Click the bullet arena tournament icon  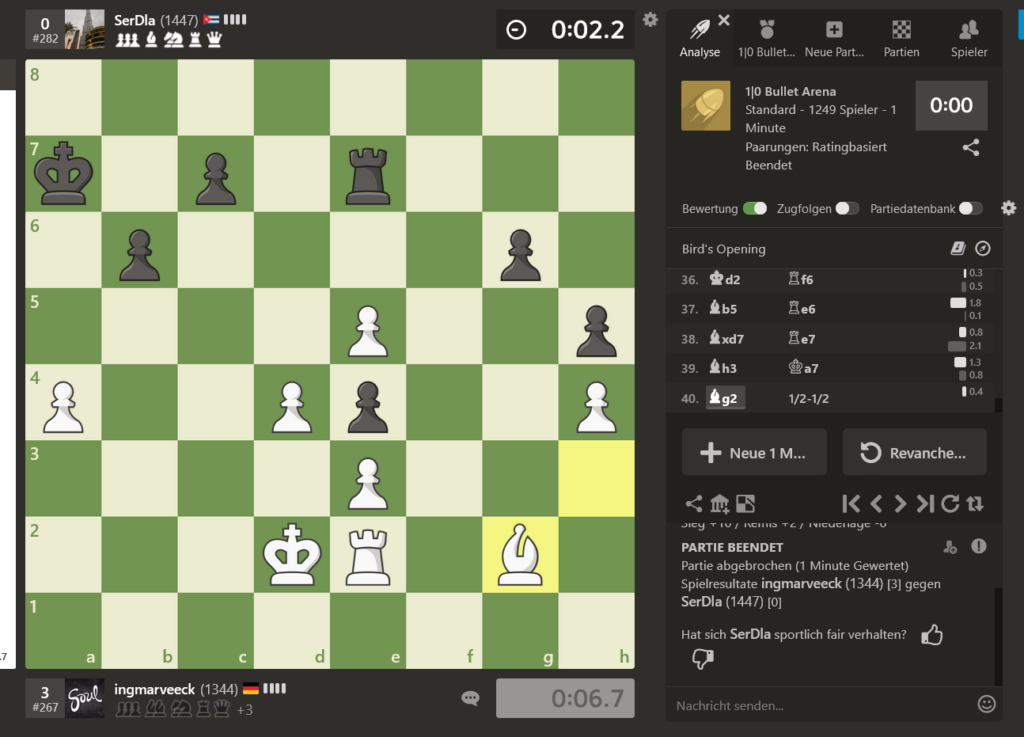coord(705,105)
